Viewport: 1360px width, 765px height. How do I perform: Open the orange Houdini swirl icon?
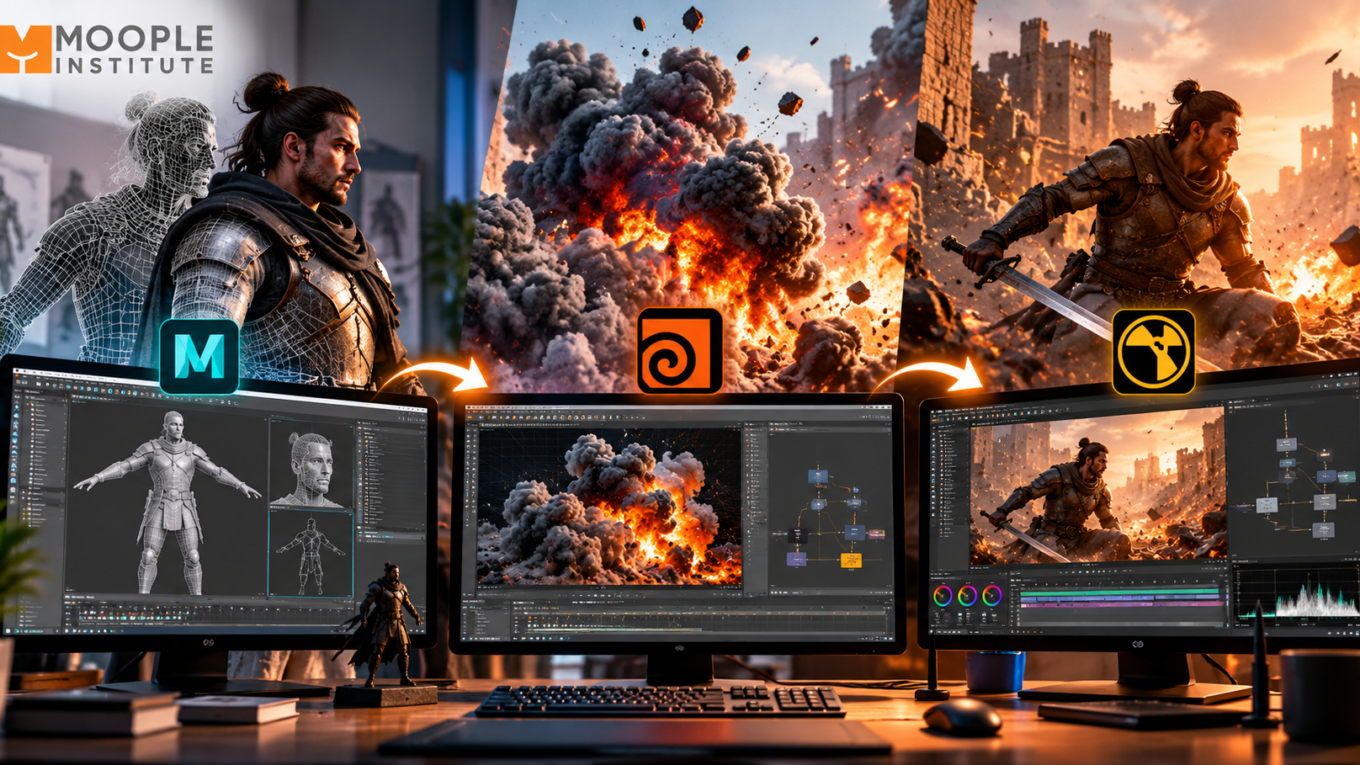coord(680,351)
